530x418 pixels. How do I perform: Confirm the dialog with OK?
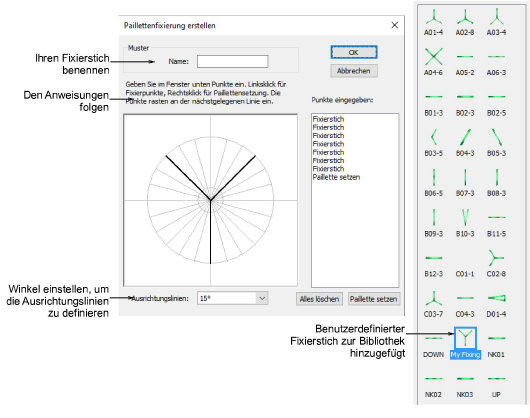pos(354,52)
